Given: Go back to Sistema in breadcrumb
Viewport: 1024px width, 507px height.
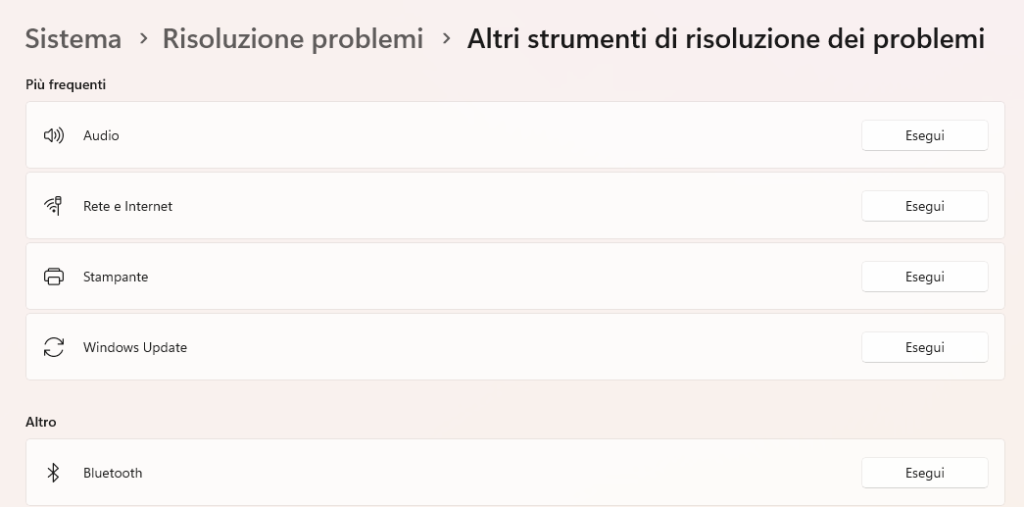Looking at the screenshot, I should (73, 39).
